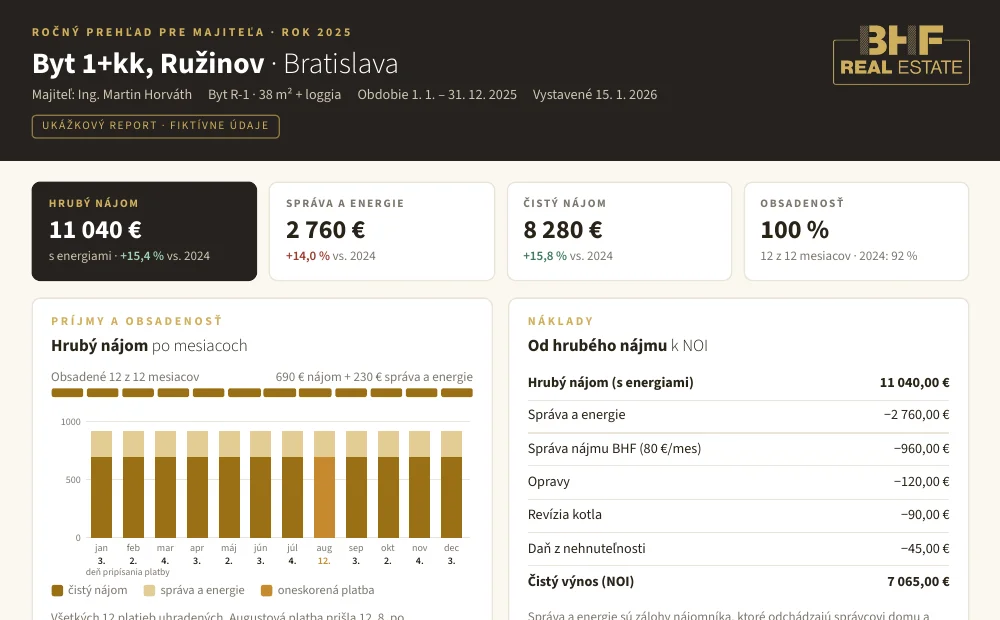Click the '11 040,00 €' amount
The width and height of the screenshot is (1000, 620).
pyautogui.click(x=914, y=383)
